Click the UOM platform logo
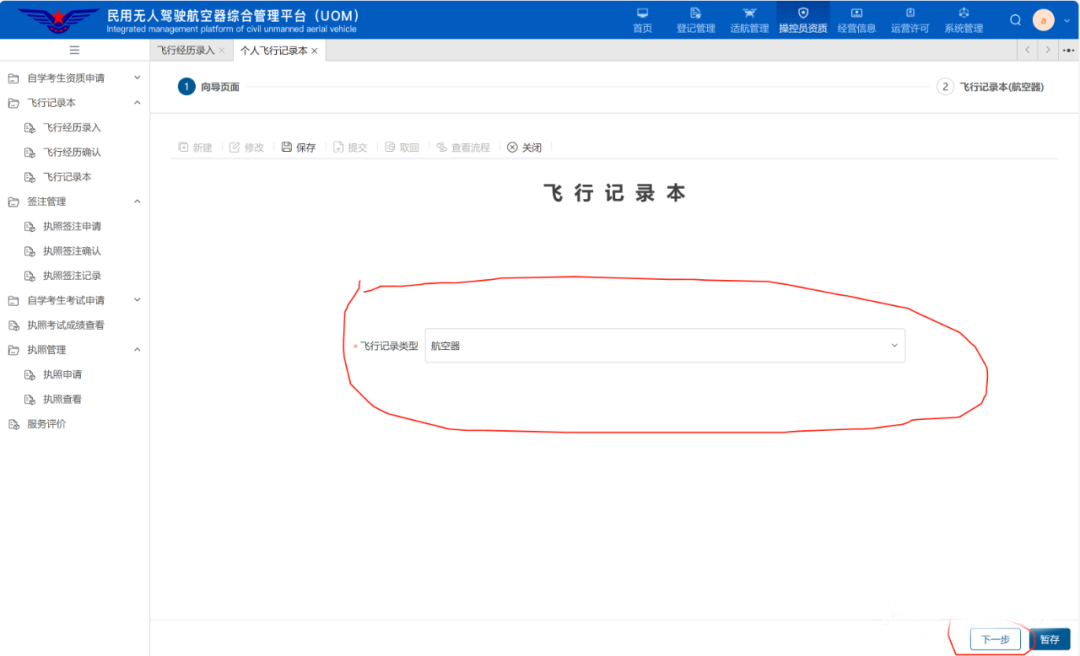This screenshot has height=656, width=1080. pyautogui.click(x=58, y=20)
